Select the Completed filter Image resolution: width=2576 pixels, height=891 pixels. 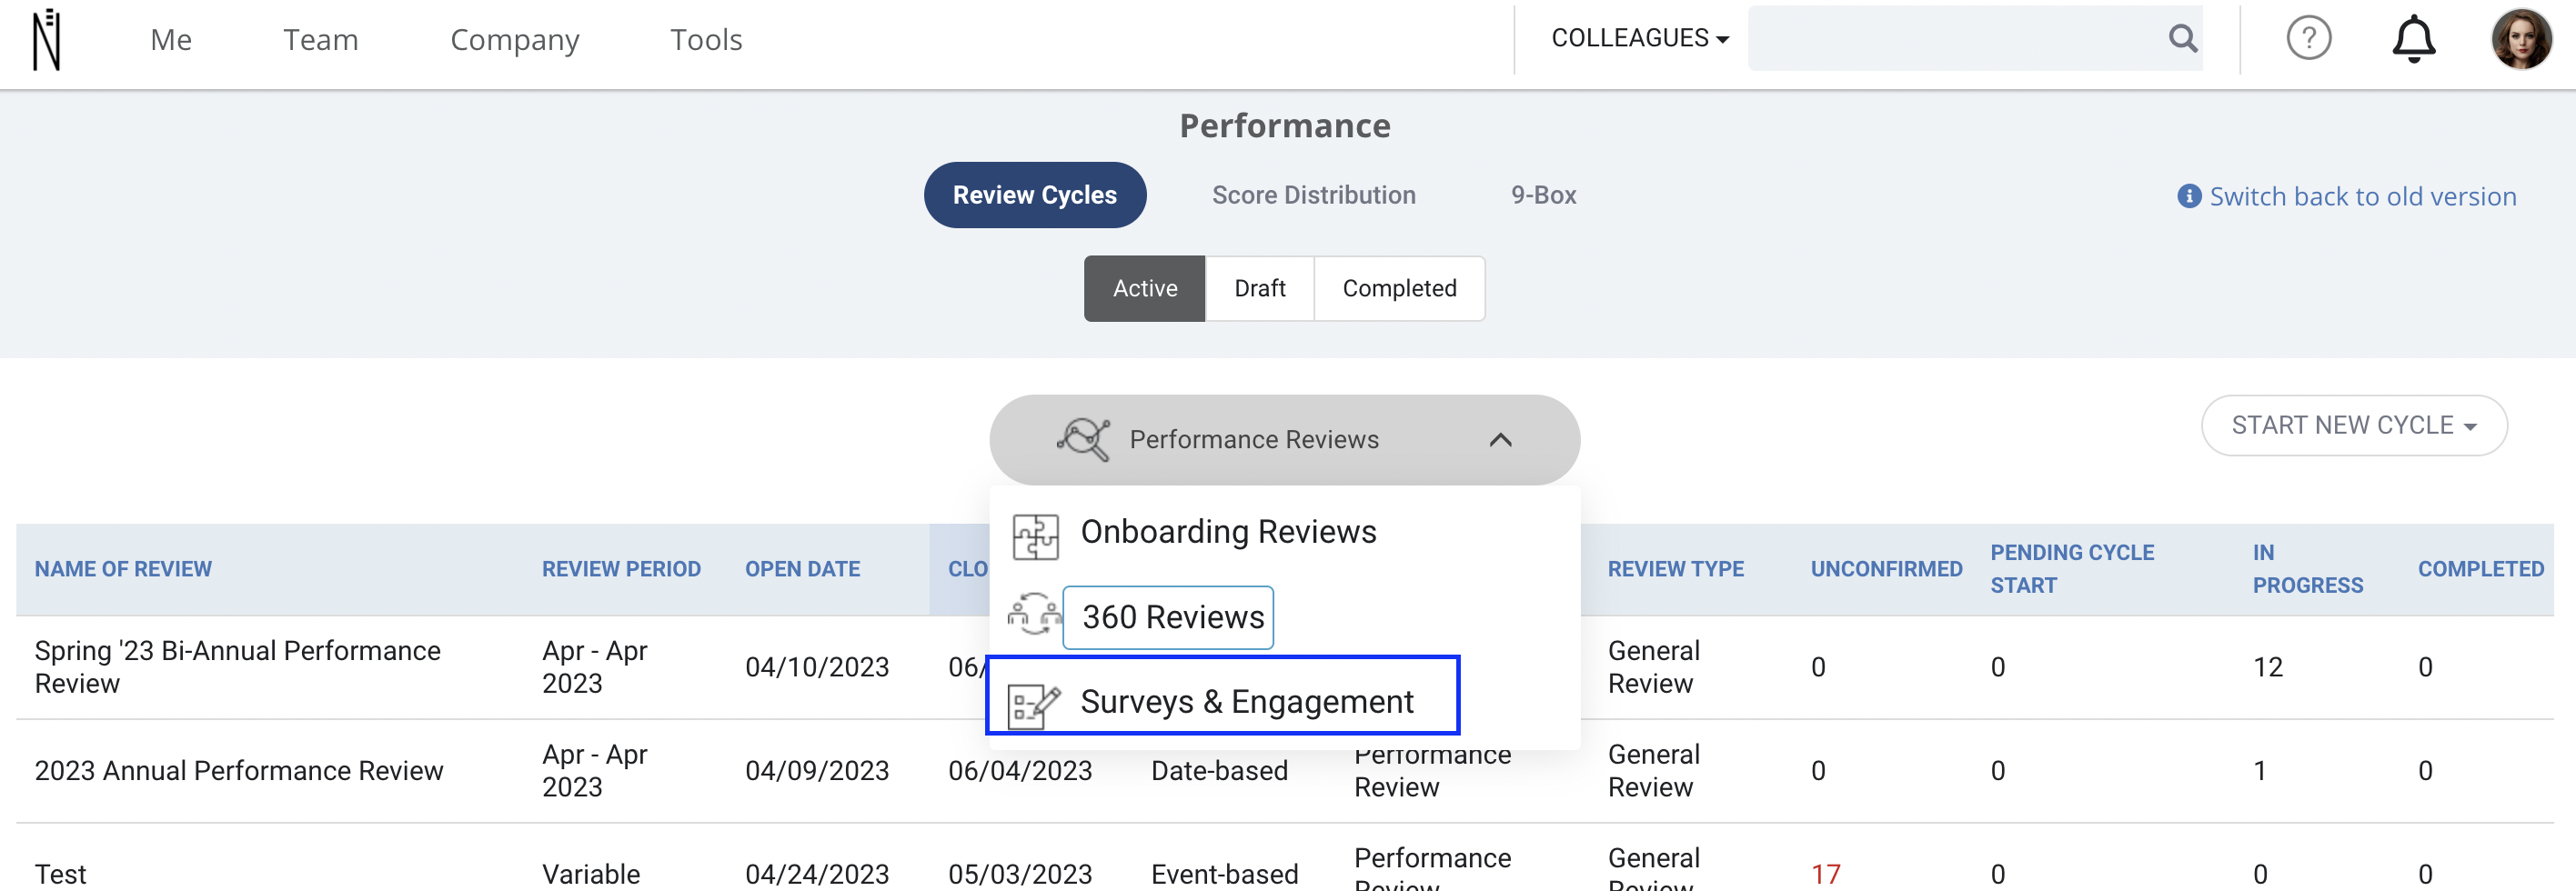click(1398, 288)
